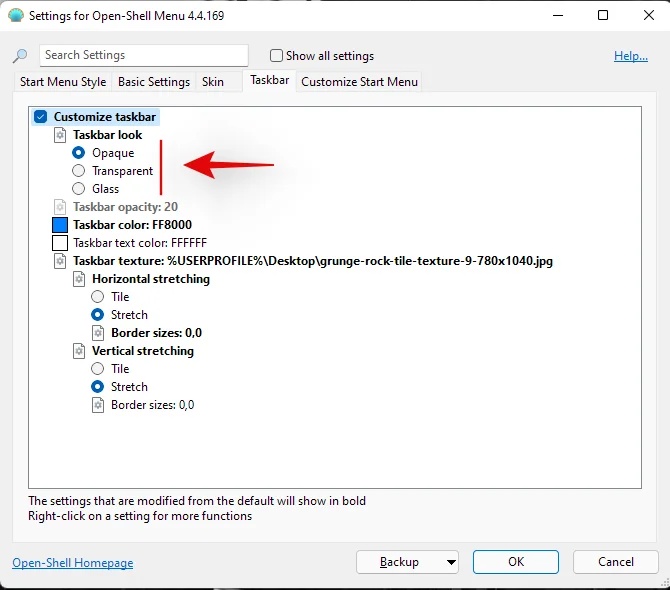Select the Horizontal stretching row
This screenshot has width=670, height=590.
(x=151, y=279)
